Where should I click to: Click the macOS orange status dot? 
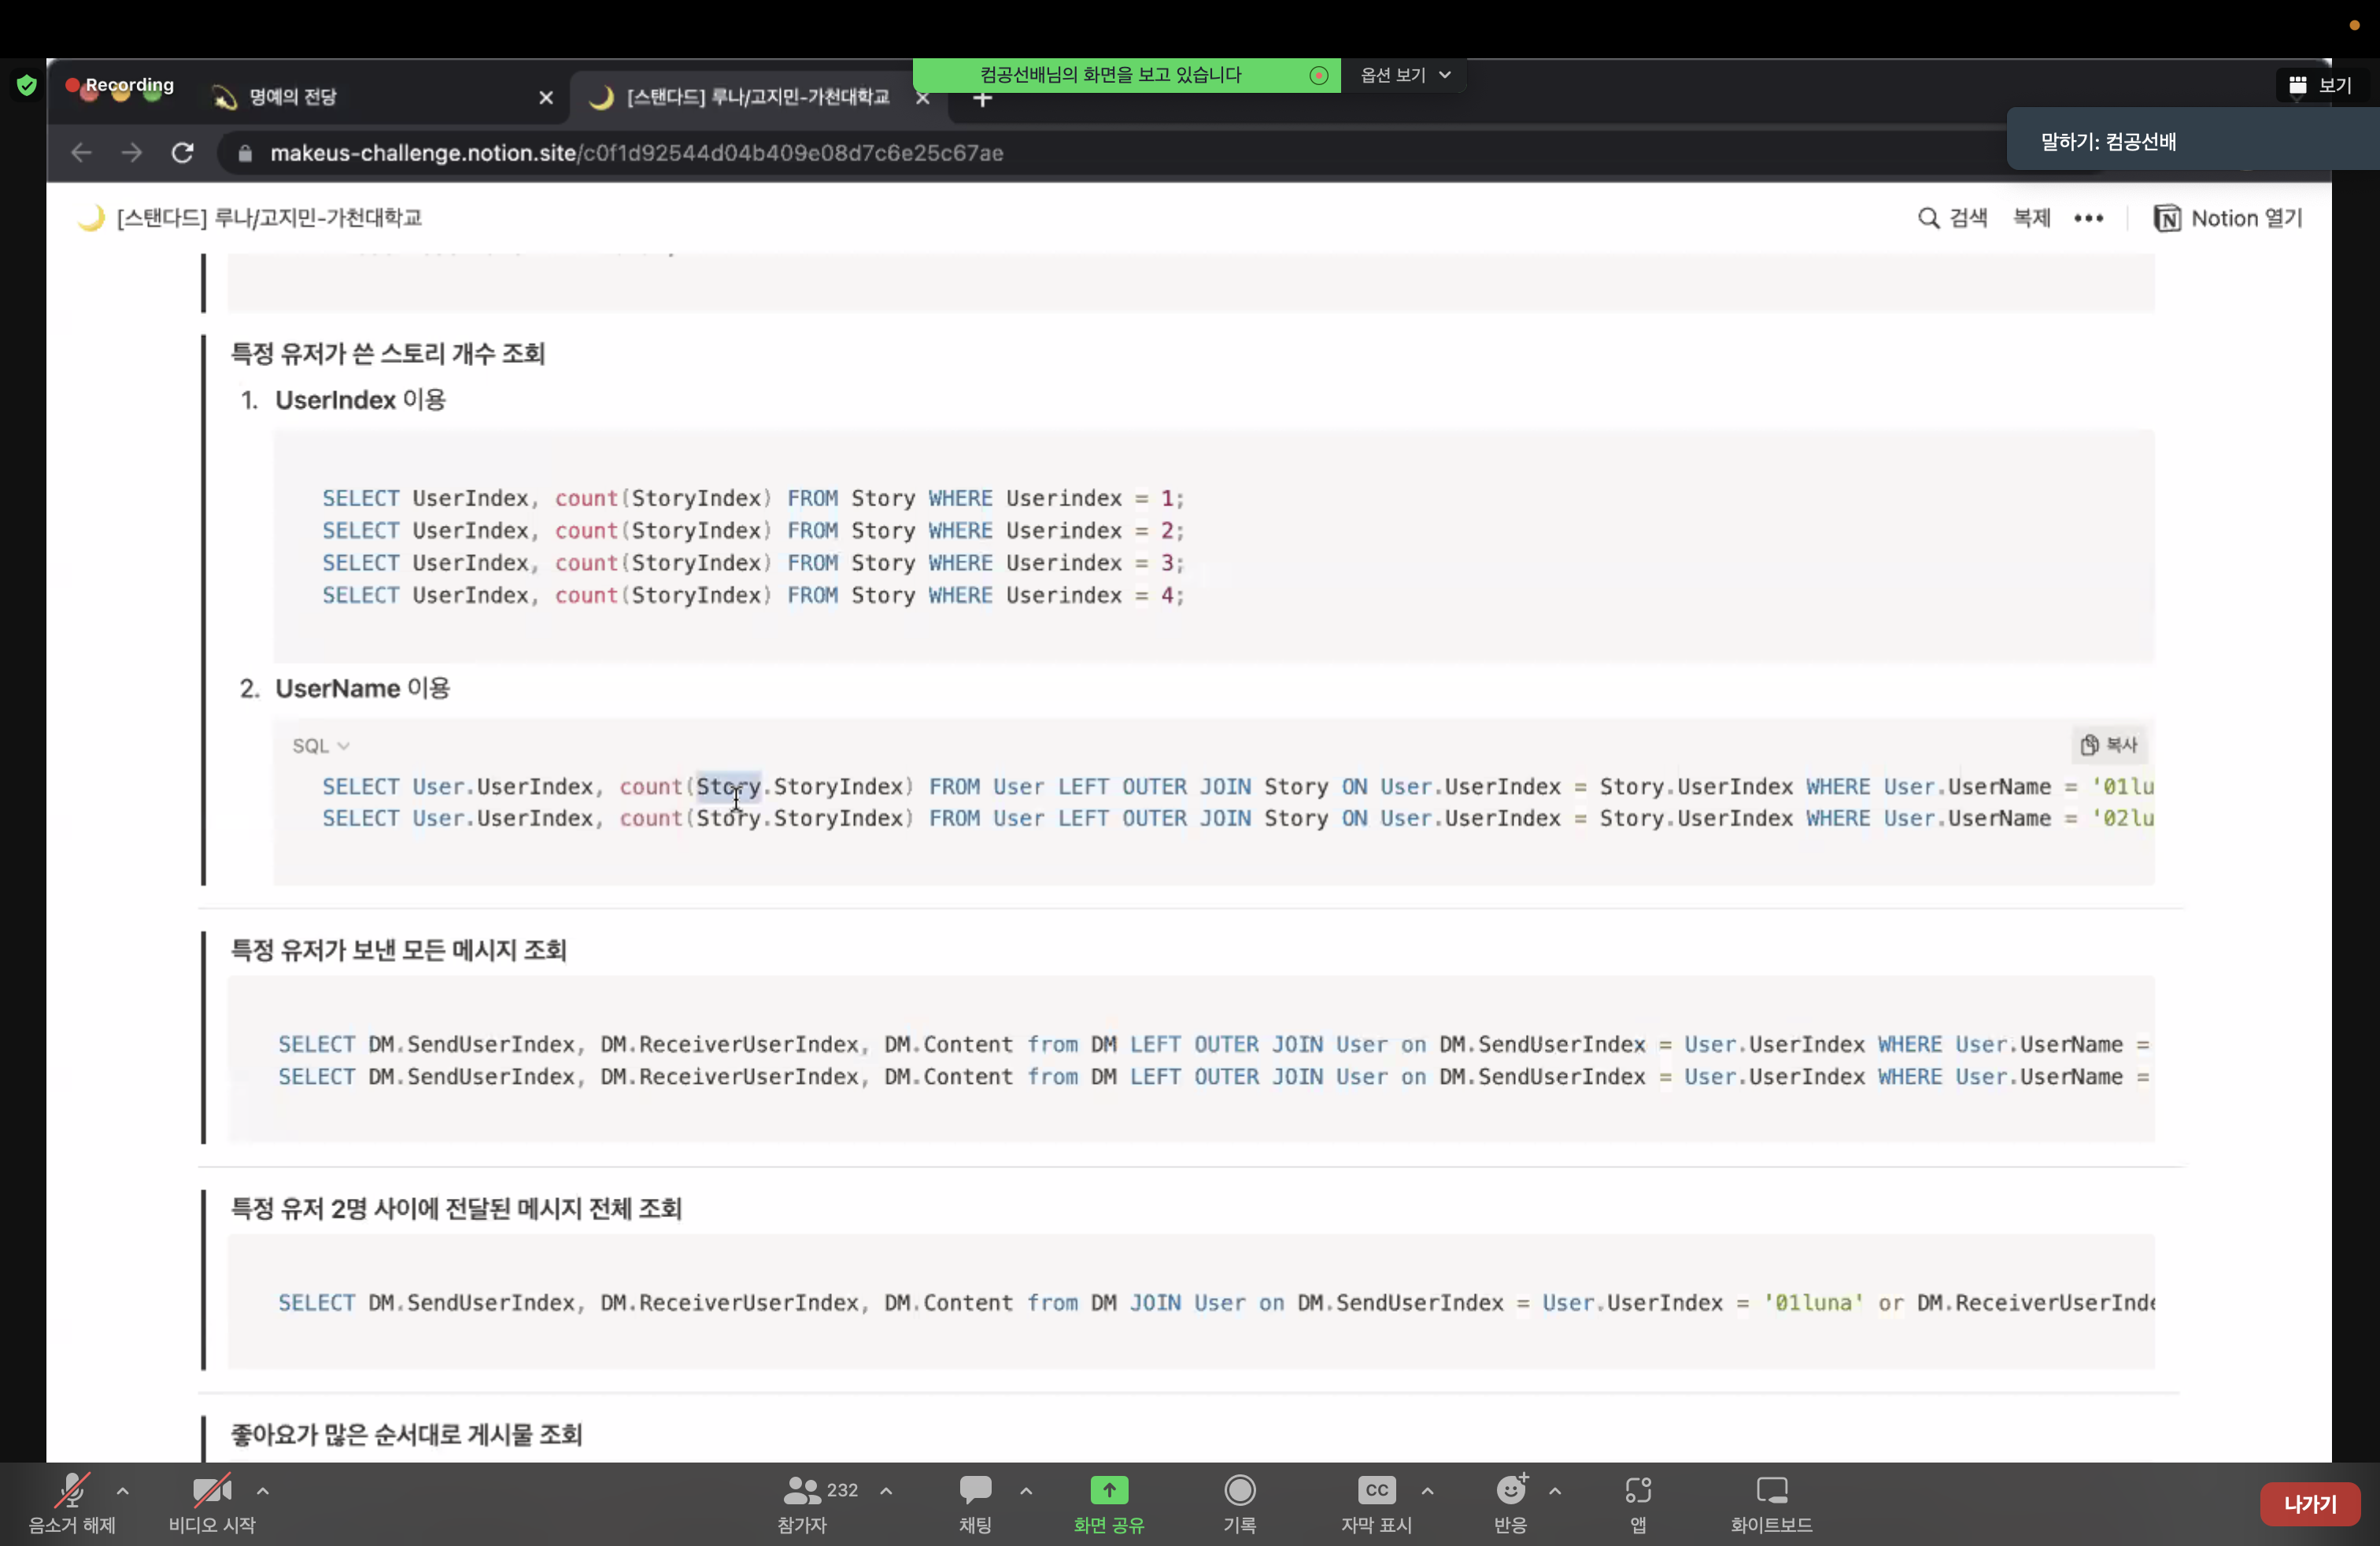point(2354,25)
